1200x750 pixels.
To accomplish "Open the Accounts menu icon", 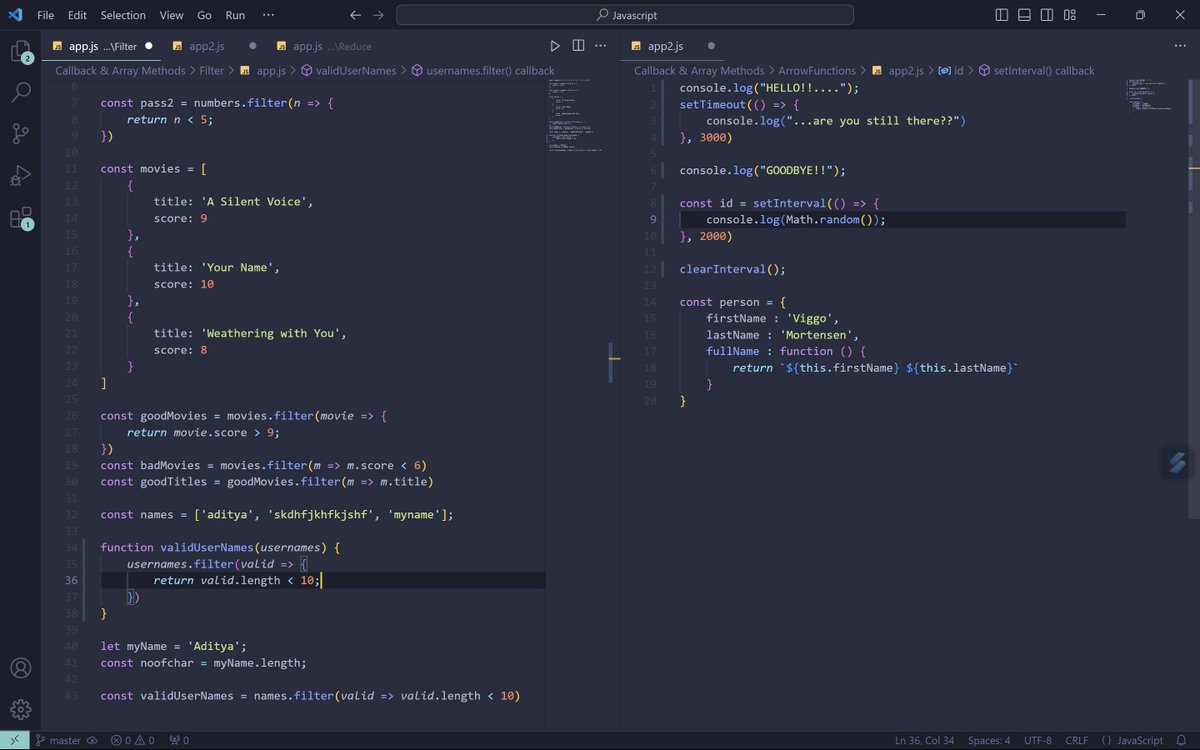I will pos(20,667).
